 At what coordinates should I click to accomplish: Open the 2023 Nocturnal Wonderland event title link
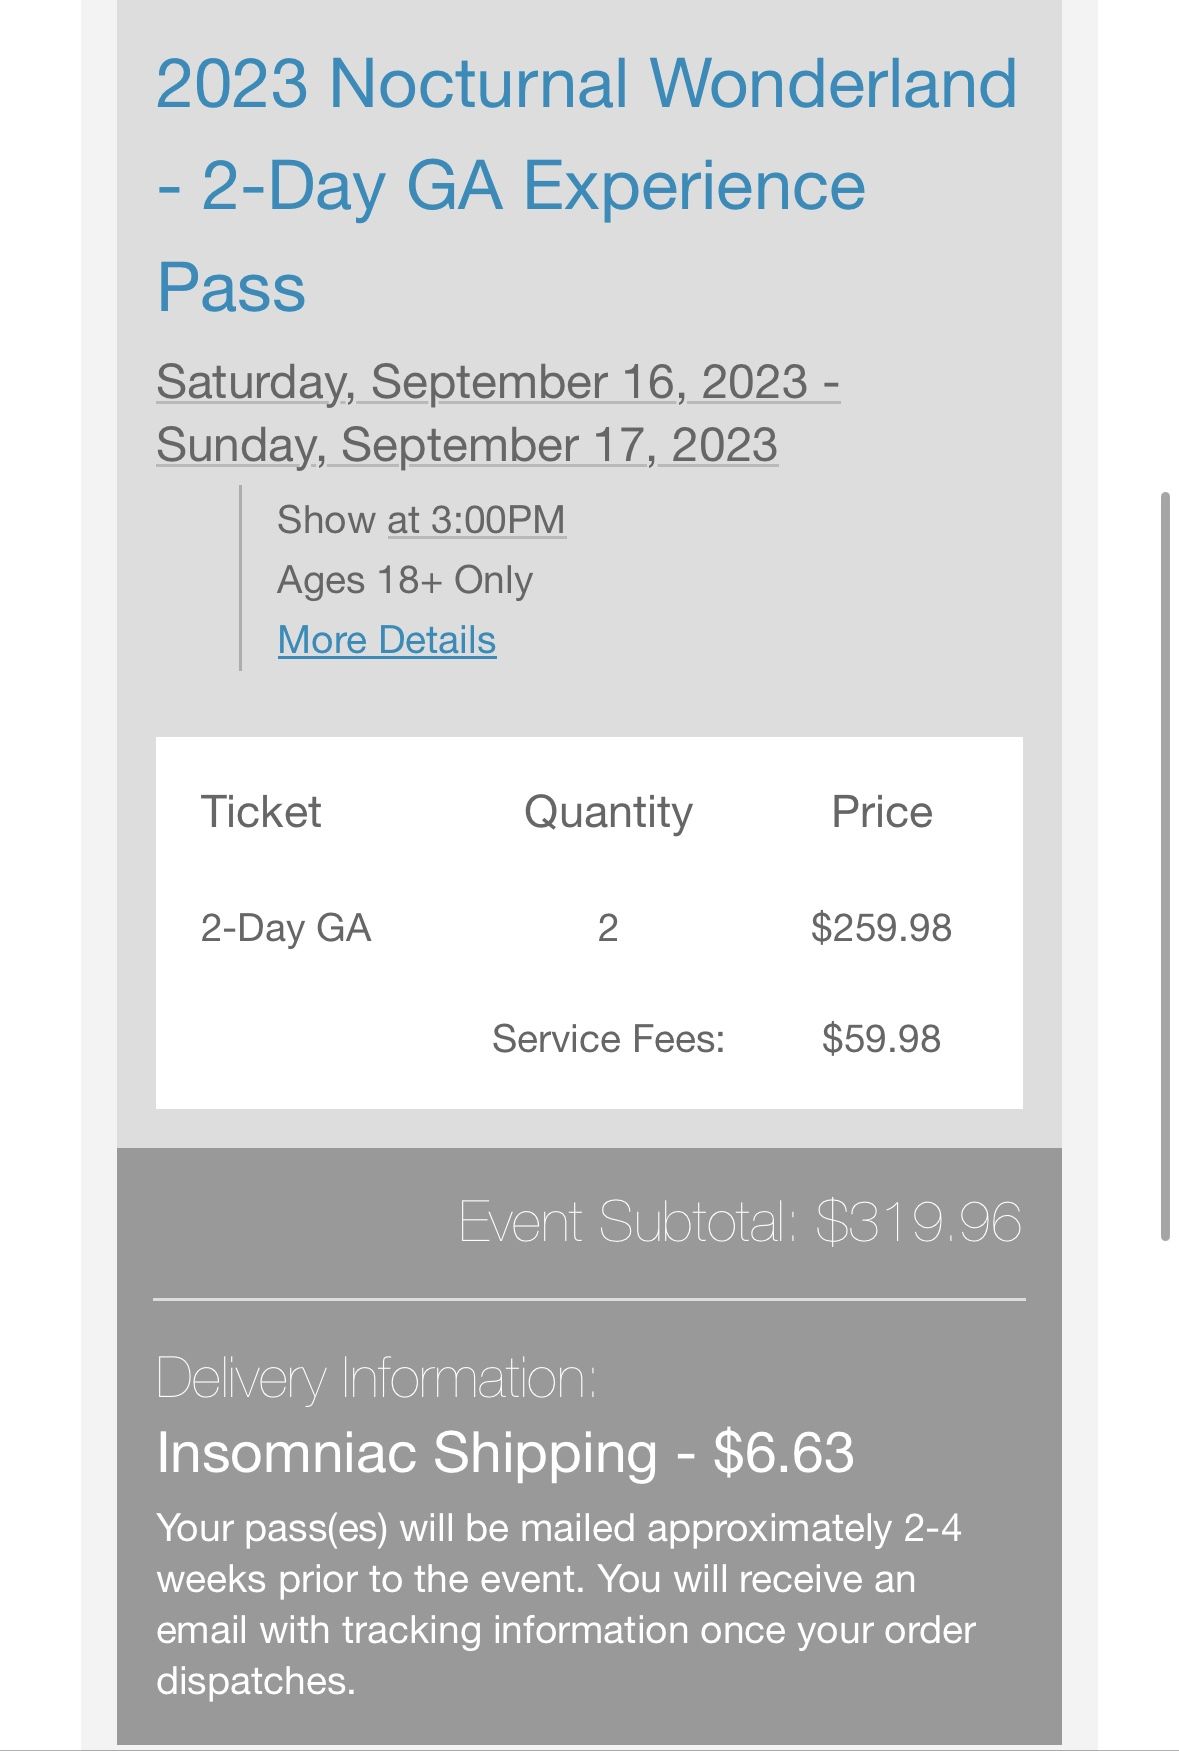click(586, 185)
